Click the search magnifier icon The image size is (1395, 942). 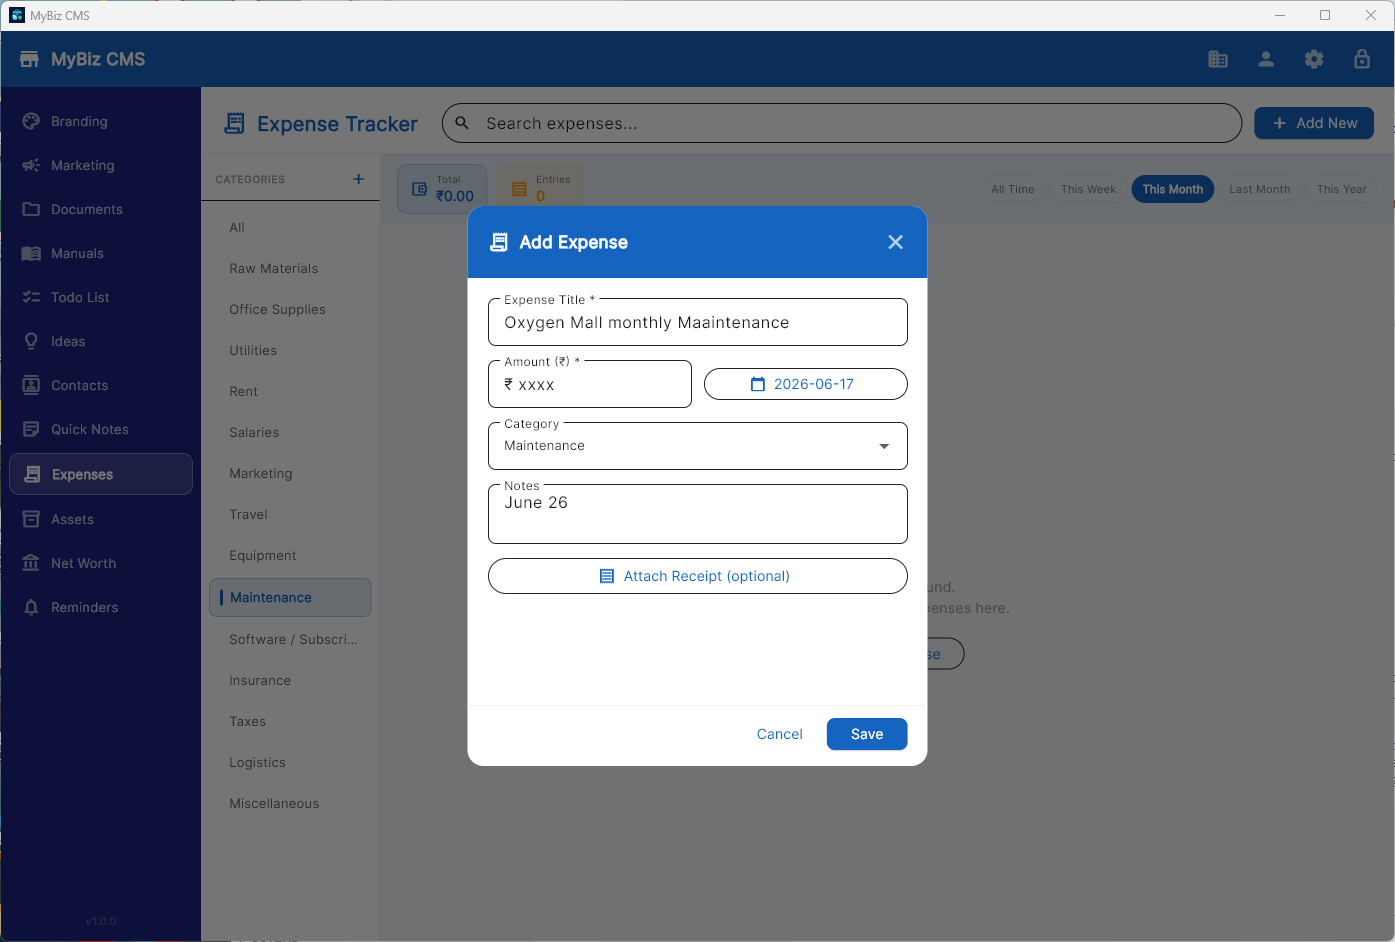(462, 123)
